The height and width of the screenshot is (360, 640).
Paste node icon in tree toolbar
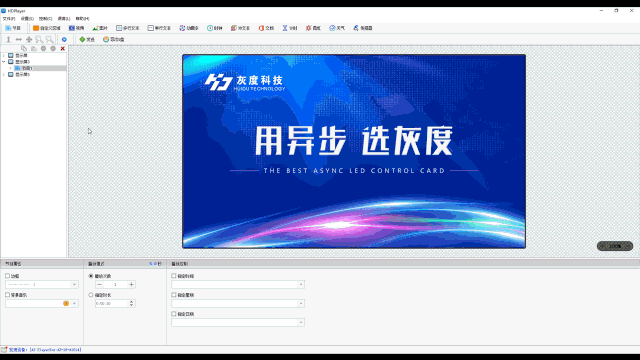click(x=34, y=49)
